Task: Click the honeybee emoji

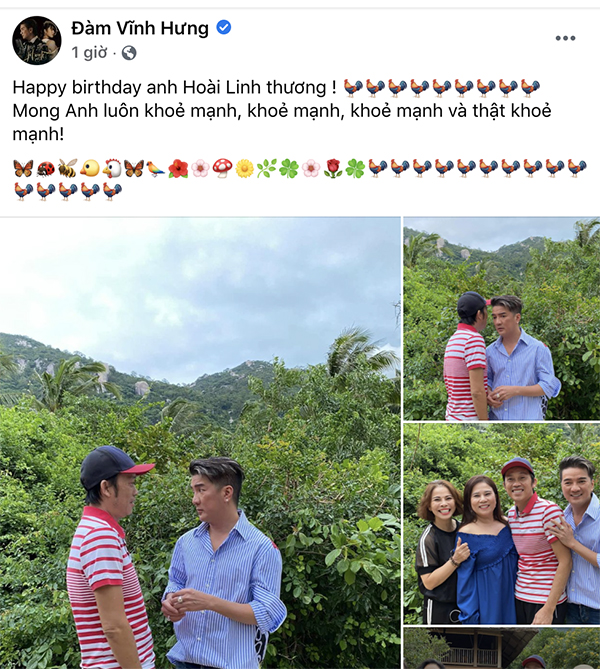Action: [67, 168]
